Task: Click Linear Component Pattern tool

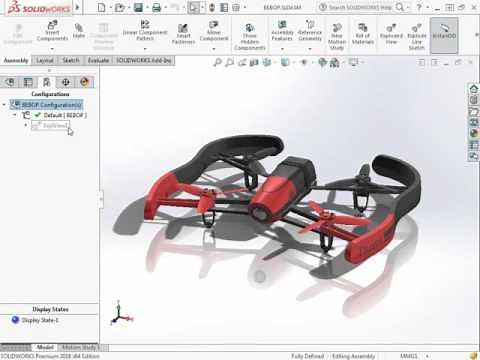Action: tap(145, 31)
